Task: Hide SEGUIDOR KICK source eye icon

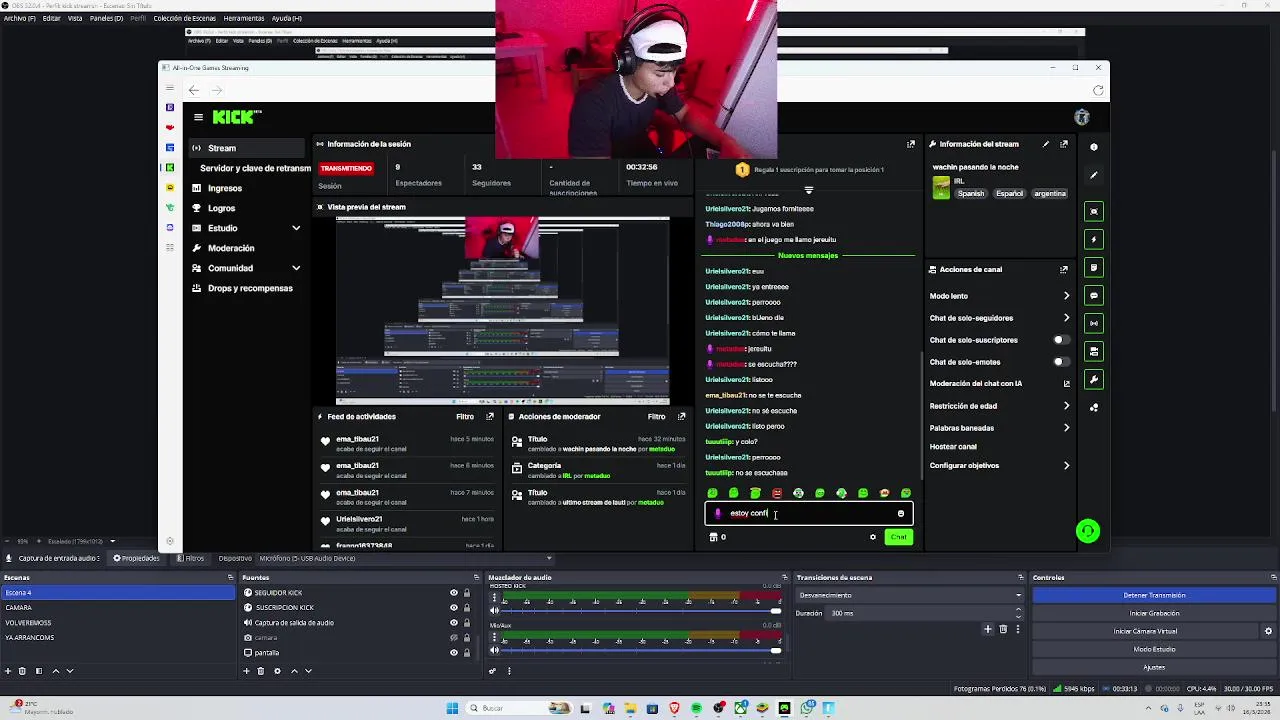Action: coord(454,593)
